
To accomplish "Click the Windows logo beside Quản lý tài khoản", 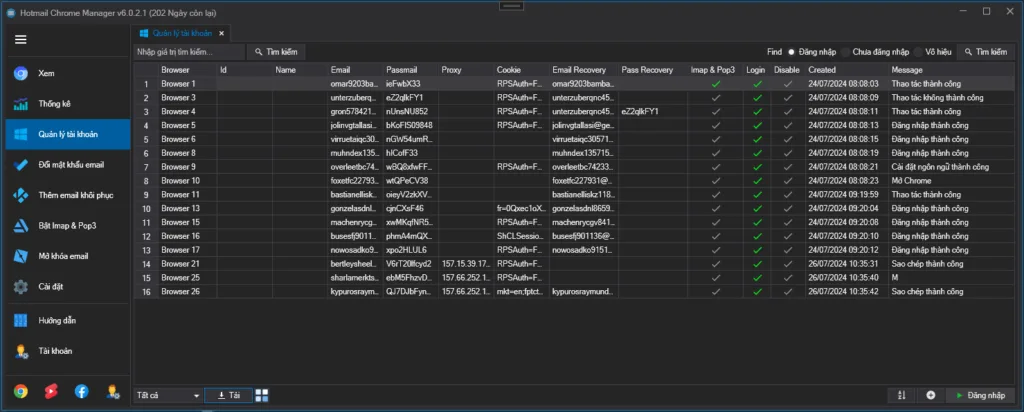I will [21, 134].
